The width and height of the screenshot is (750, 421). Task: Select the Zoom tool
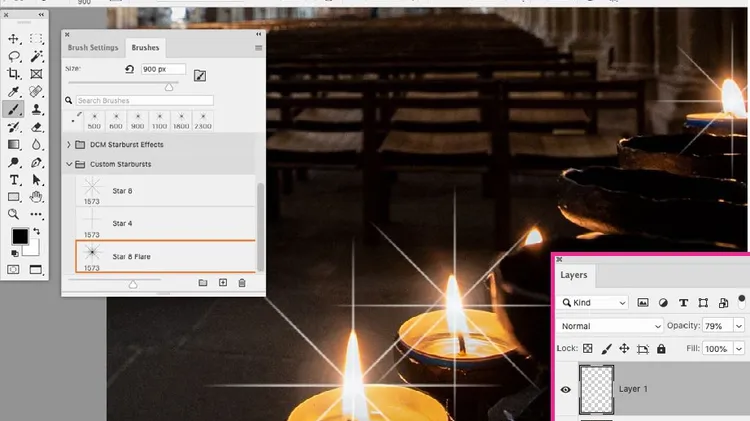tap(13, 214)
